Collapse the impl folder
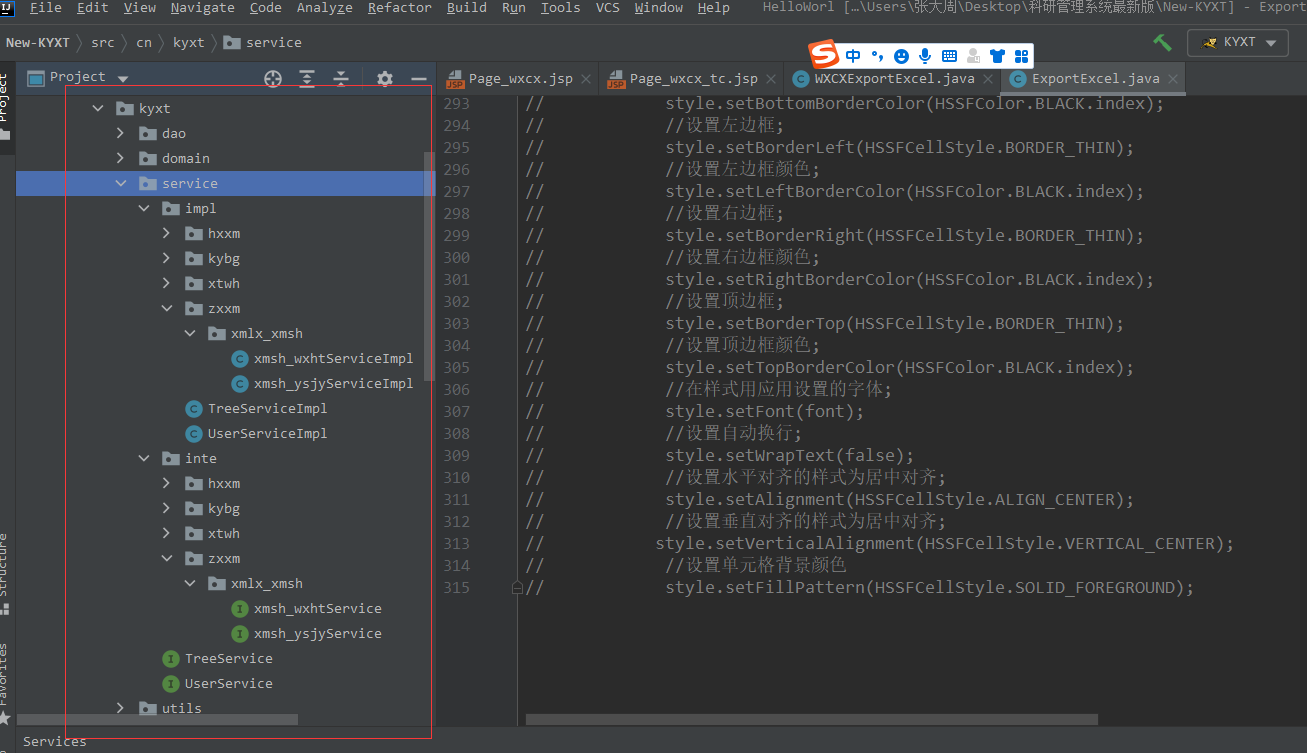The width and height of the screenshot is (1307, 753). [144, 208]
